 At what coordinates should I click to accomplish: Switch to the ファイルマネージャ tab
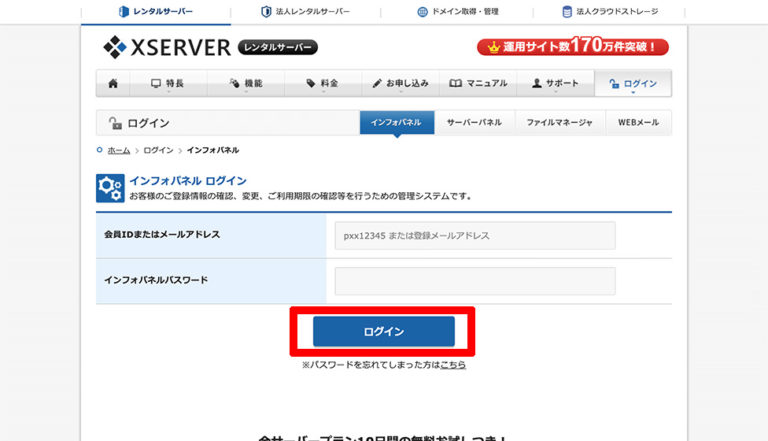tap(560, 122)
